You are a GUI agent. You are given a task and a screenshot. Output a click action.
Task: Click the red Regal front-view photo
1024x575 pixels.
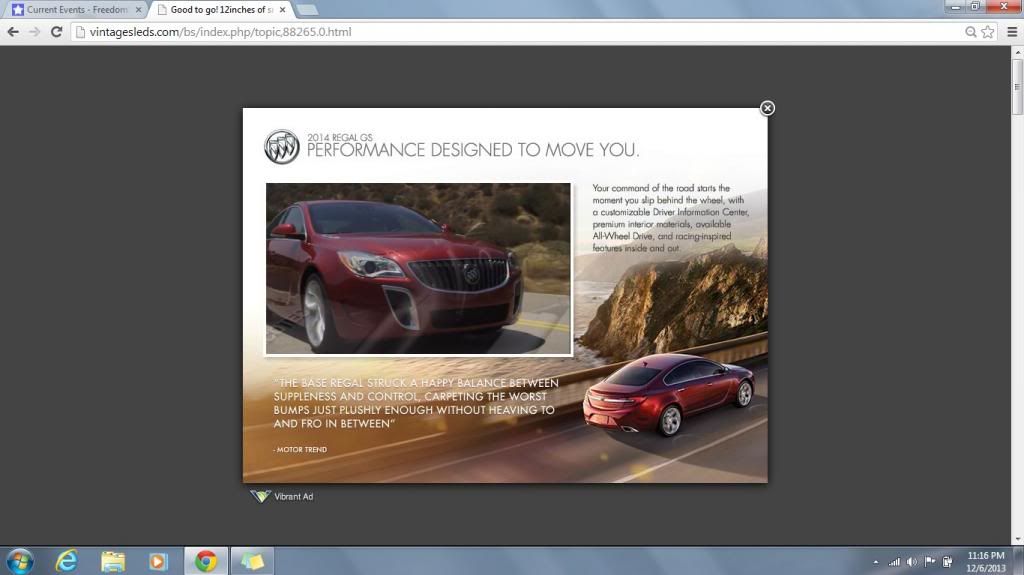click(418, 268)
